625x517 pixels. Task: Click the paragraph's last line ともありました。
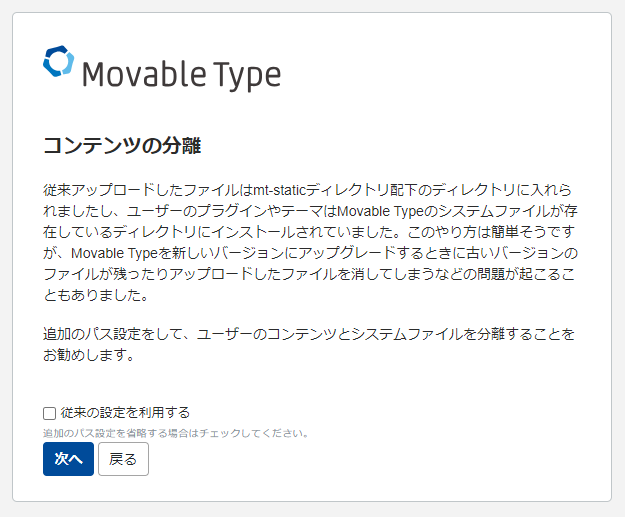96,295
